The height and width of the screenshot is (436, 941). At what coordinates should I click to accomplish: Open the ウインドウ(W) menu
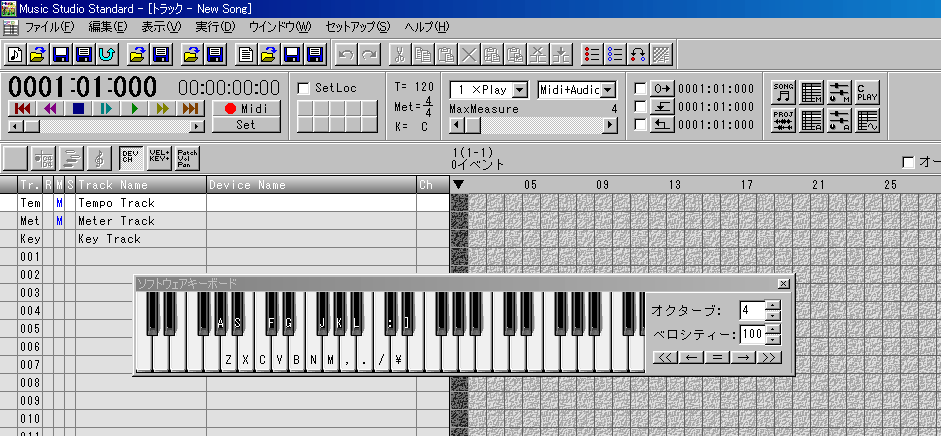280,27
